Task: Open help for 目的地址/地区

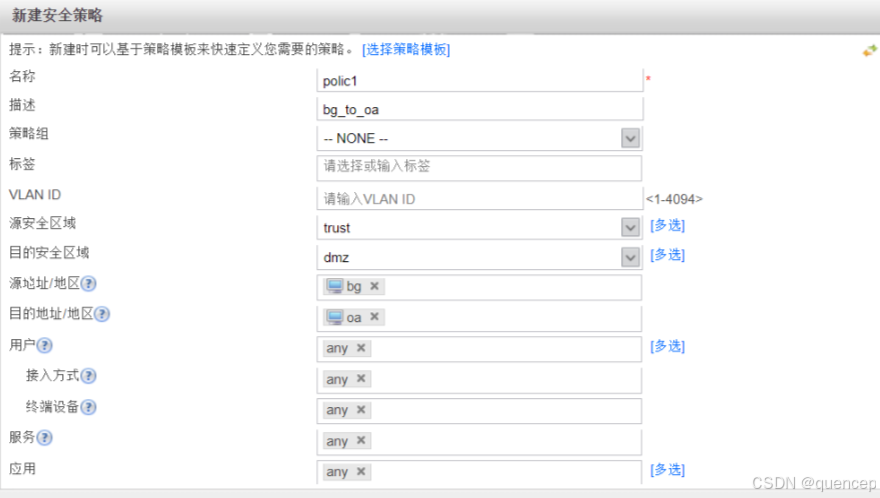Action: (102, 314)
